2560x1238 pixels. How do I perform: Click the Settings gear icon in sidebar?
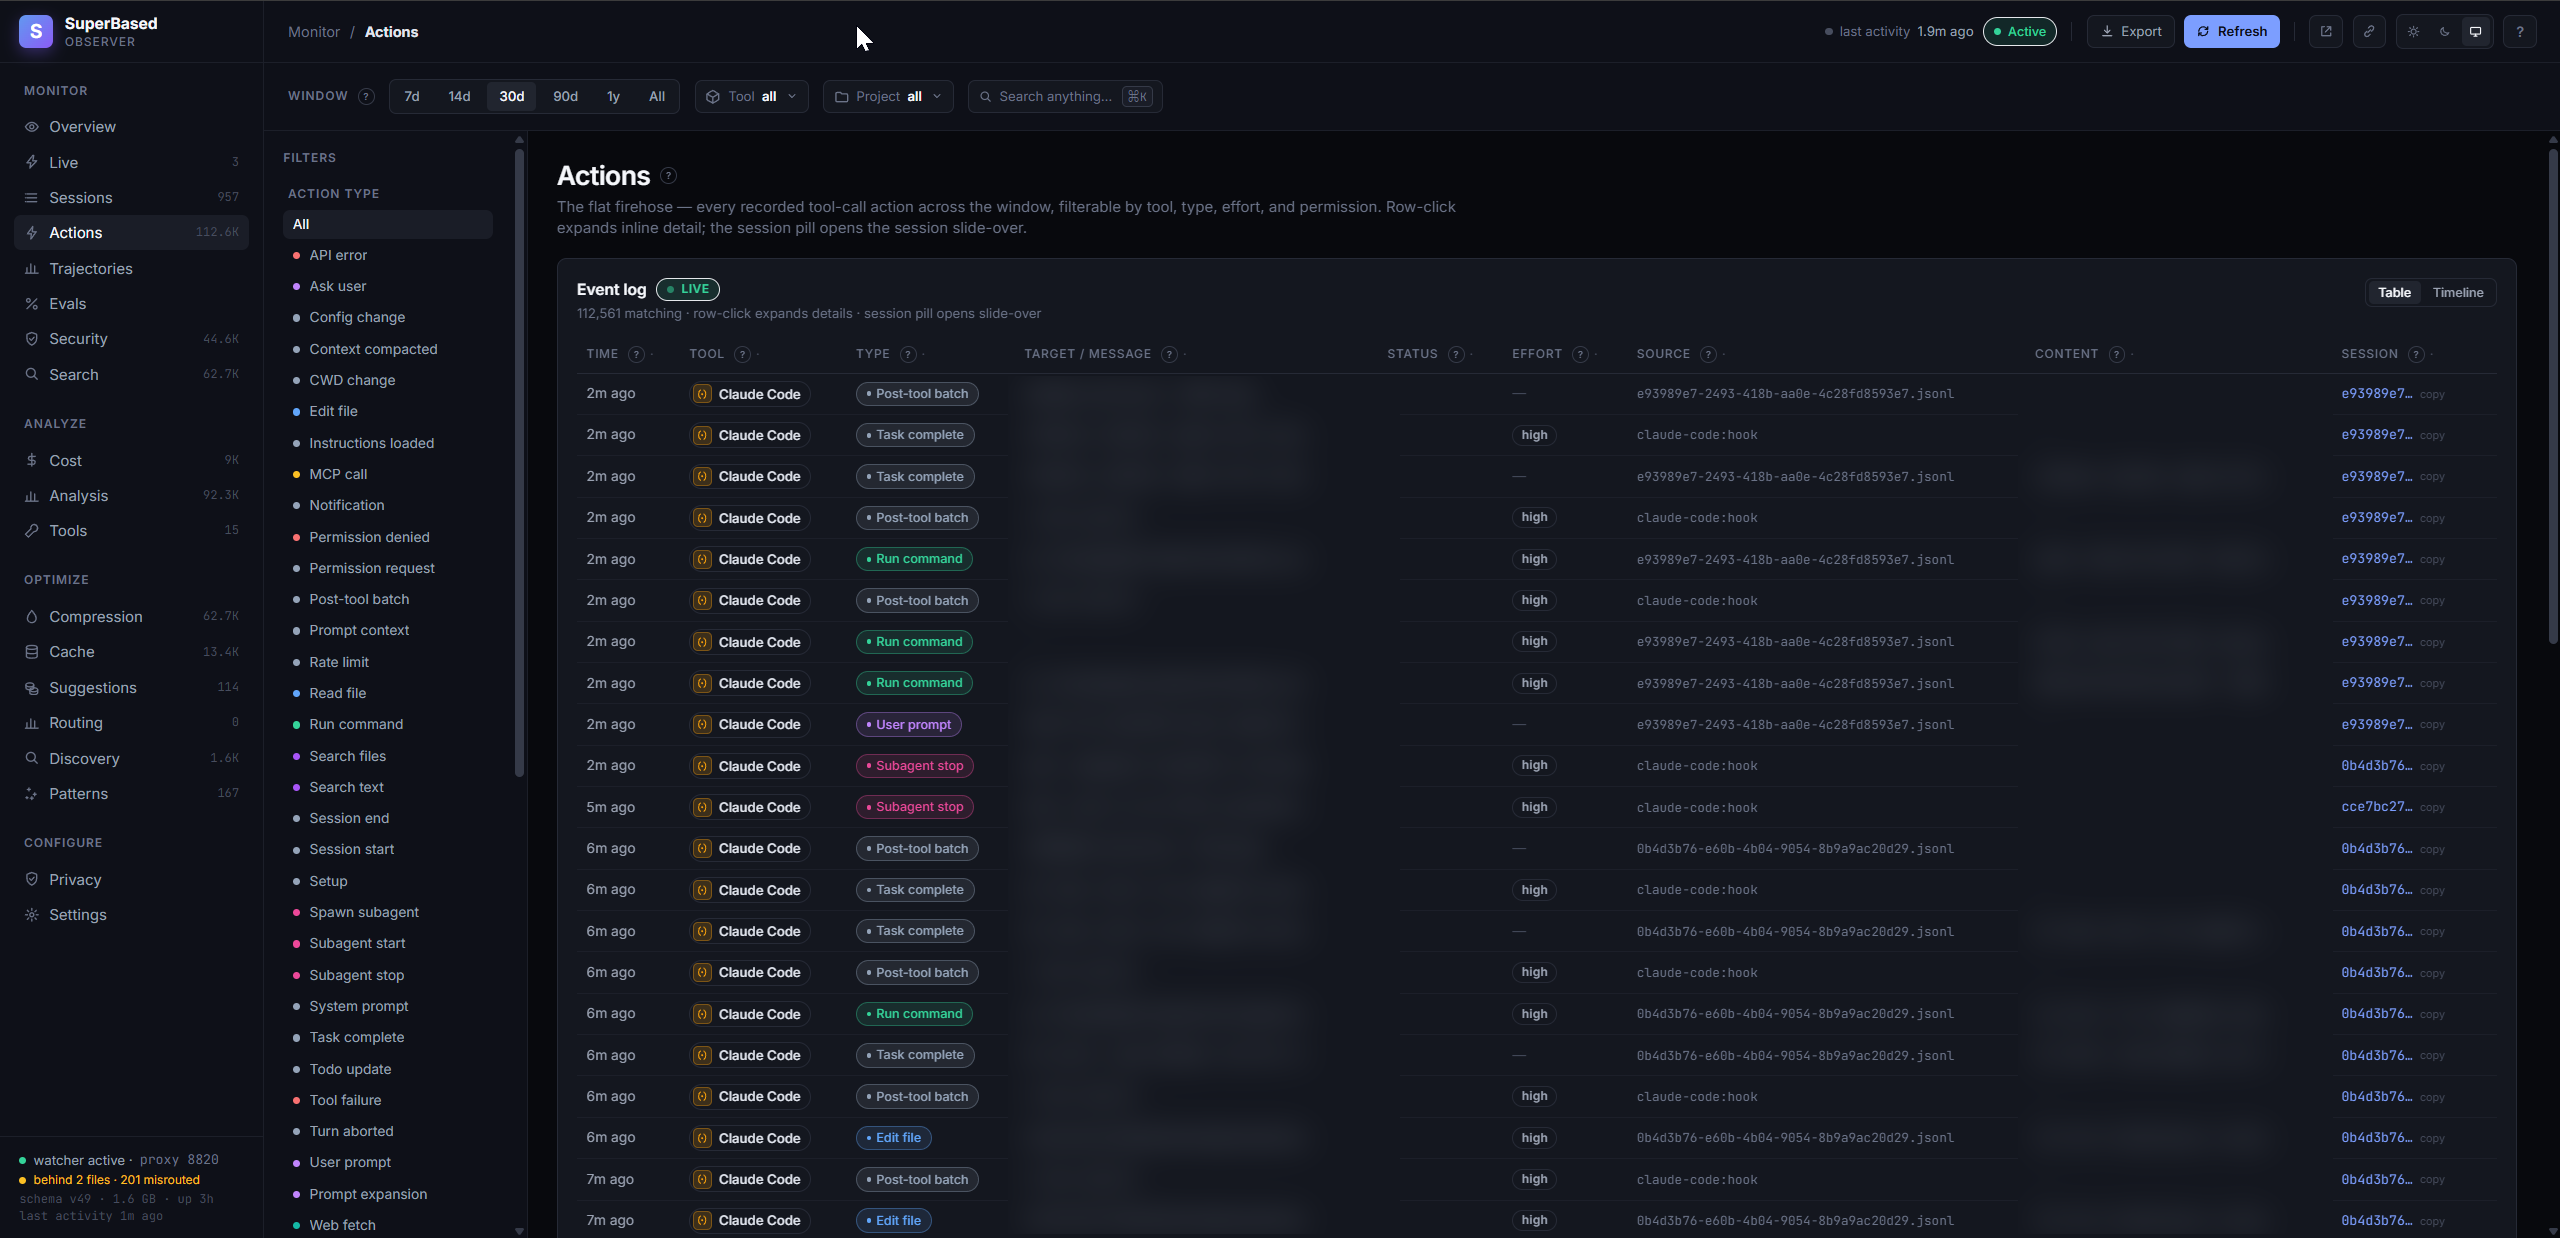[32, 915]
